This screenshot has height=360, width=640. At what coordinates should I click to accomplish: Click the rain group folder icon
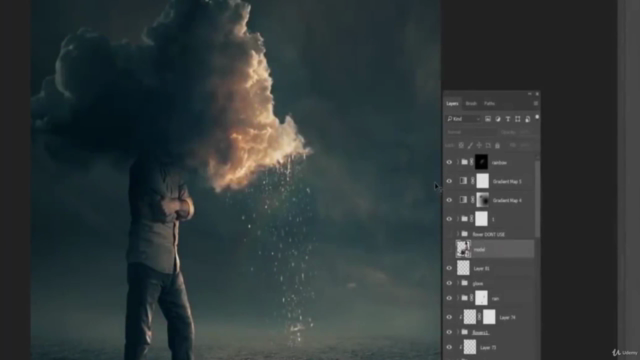pos(464,298)
